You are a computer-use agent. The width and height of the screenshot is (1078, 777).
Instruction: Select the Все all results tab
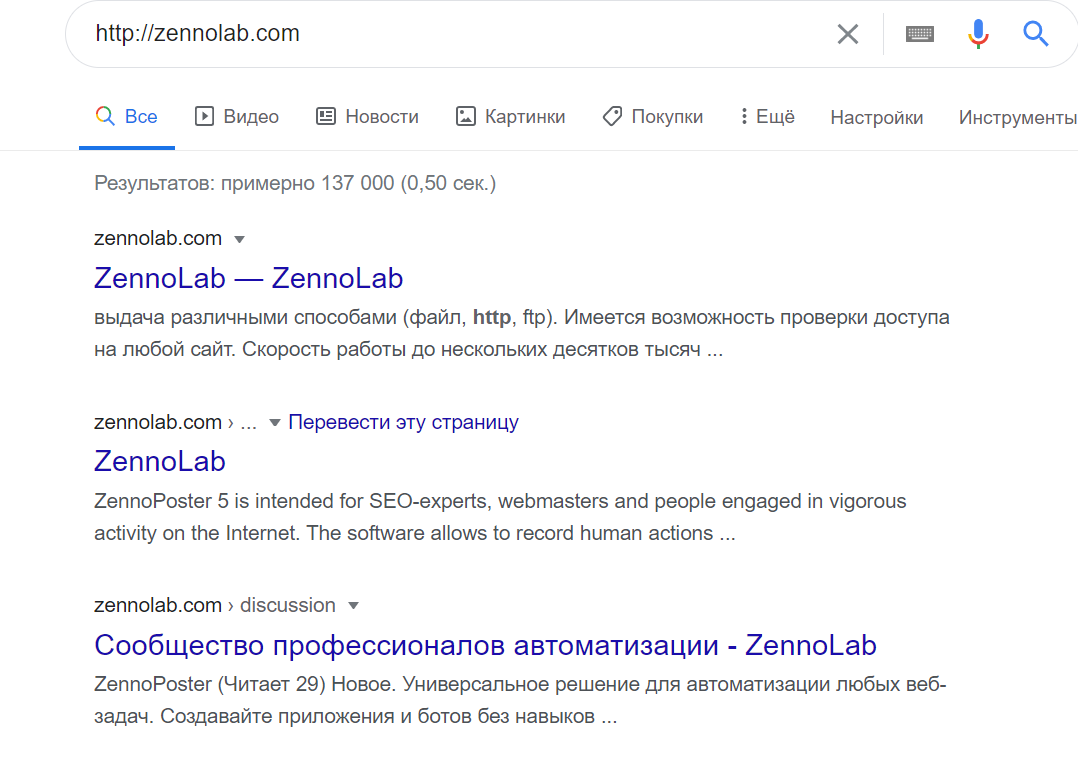(126, 116)
